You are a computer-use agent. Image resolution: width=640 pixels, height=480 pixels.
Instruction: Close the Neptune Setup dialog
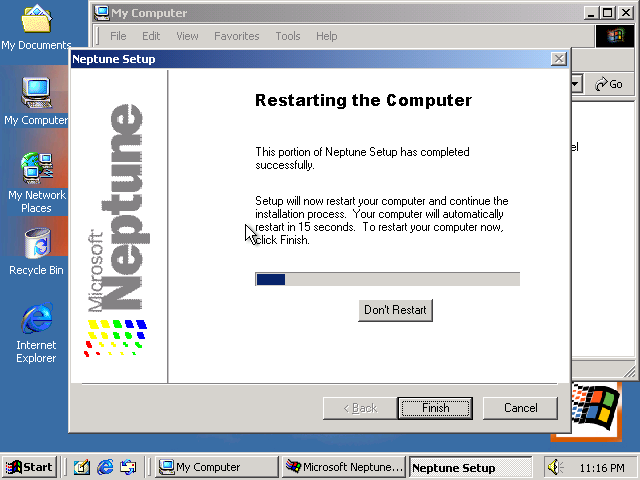558,59
